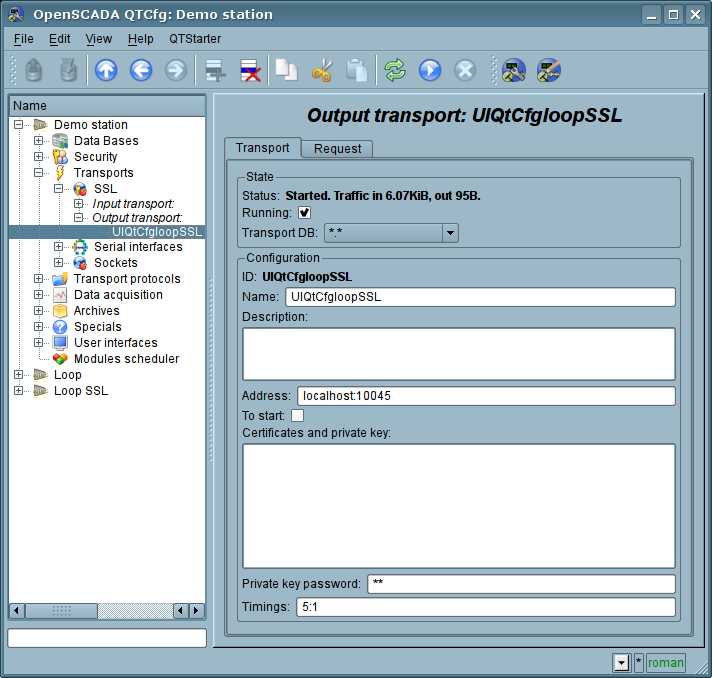The height and width of the screenshot is (678, 712).
Task: Click the Certificates and private key text area
Action: pos(459,506)
